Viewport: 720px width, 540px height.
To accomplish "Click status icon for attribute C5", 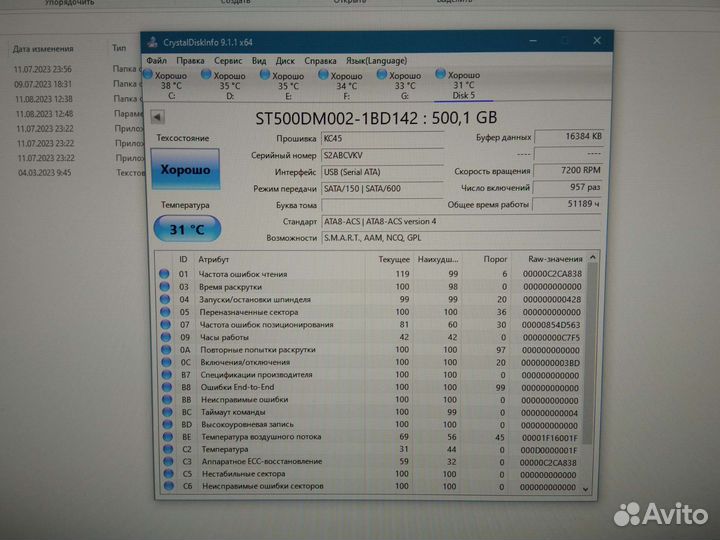I will 169,473.
